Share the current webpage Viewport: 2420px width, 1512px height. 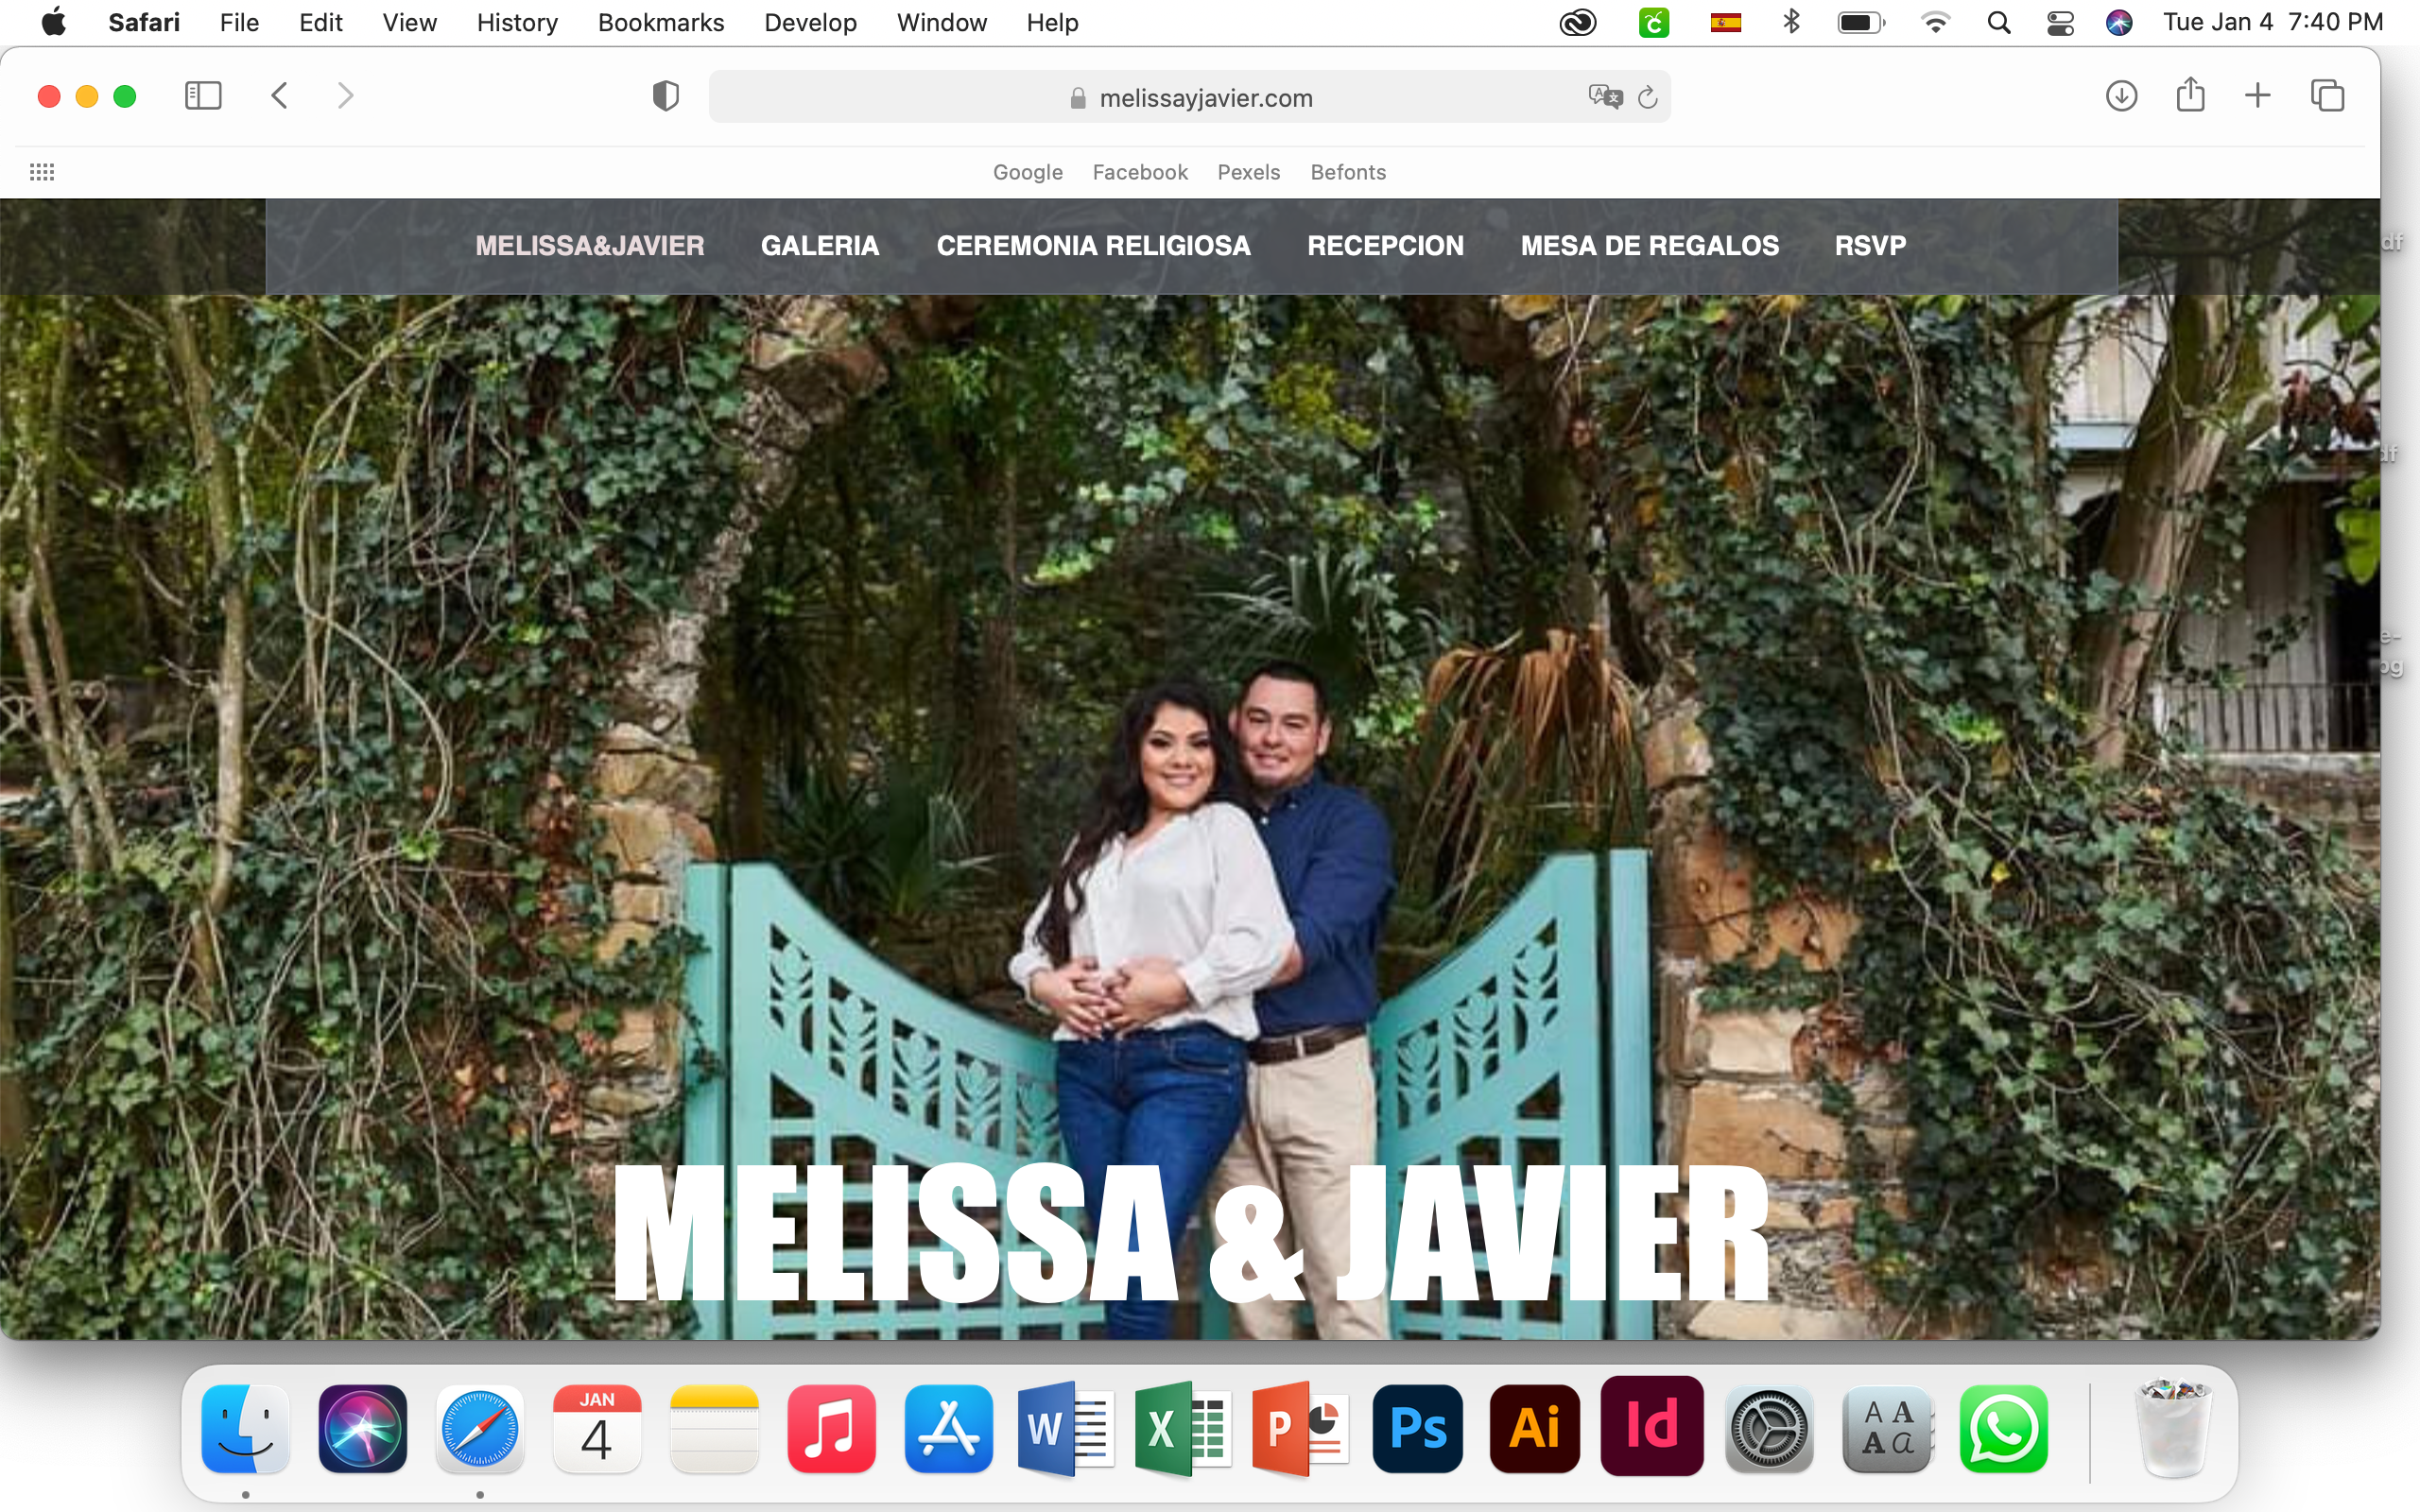pyautogui.click(x=2191, y=95)
